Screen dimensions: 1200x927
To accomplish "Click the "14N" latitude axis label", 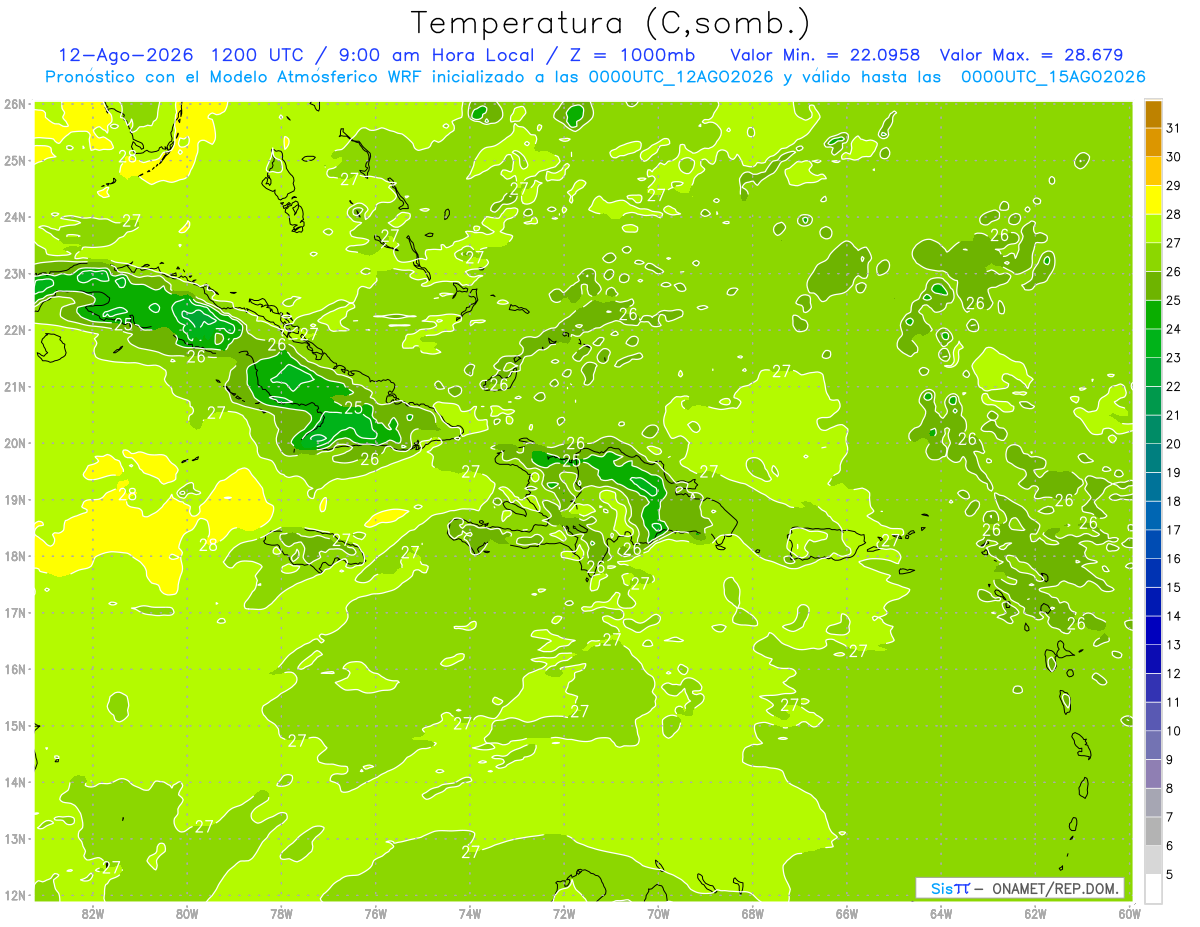I will pyautogui.click(x=15, y=782).
